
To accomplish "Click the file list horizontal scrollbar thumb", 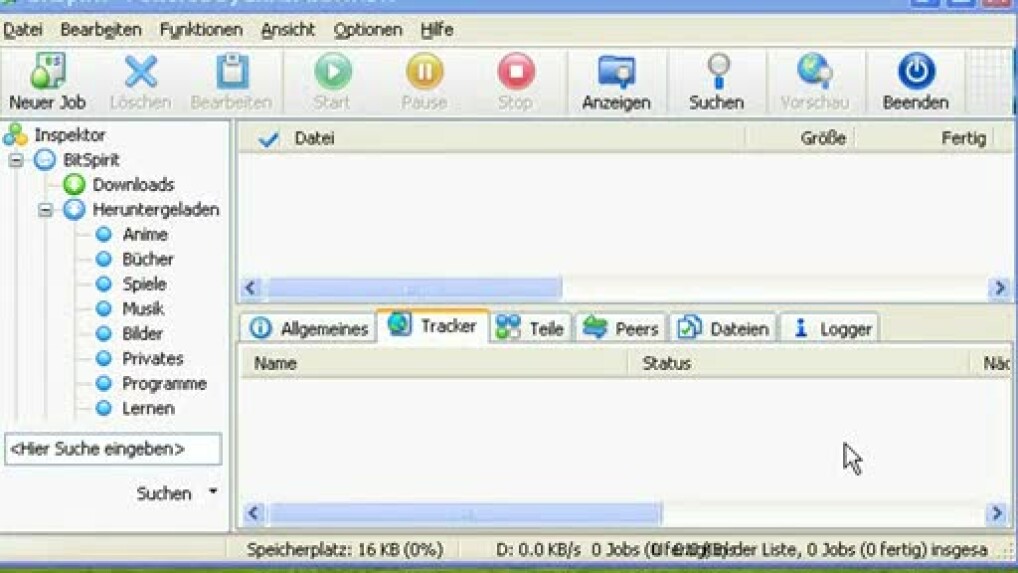I will click(412, 288).
